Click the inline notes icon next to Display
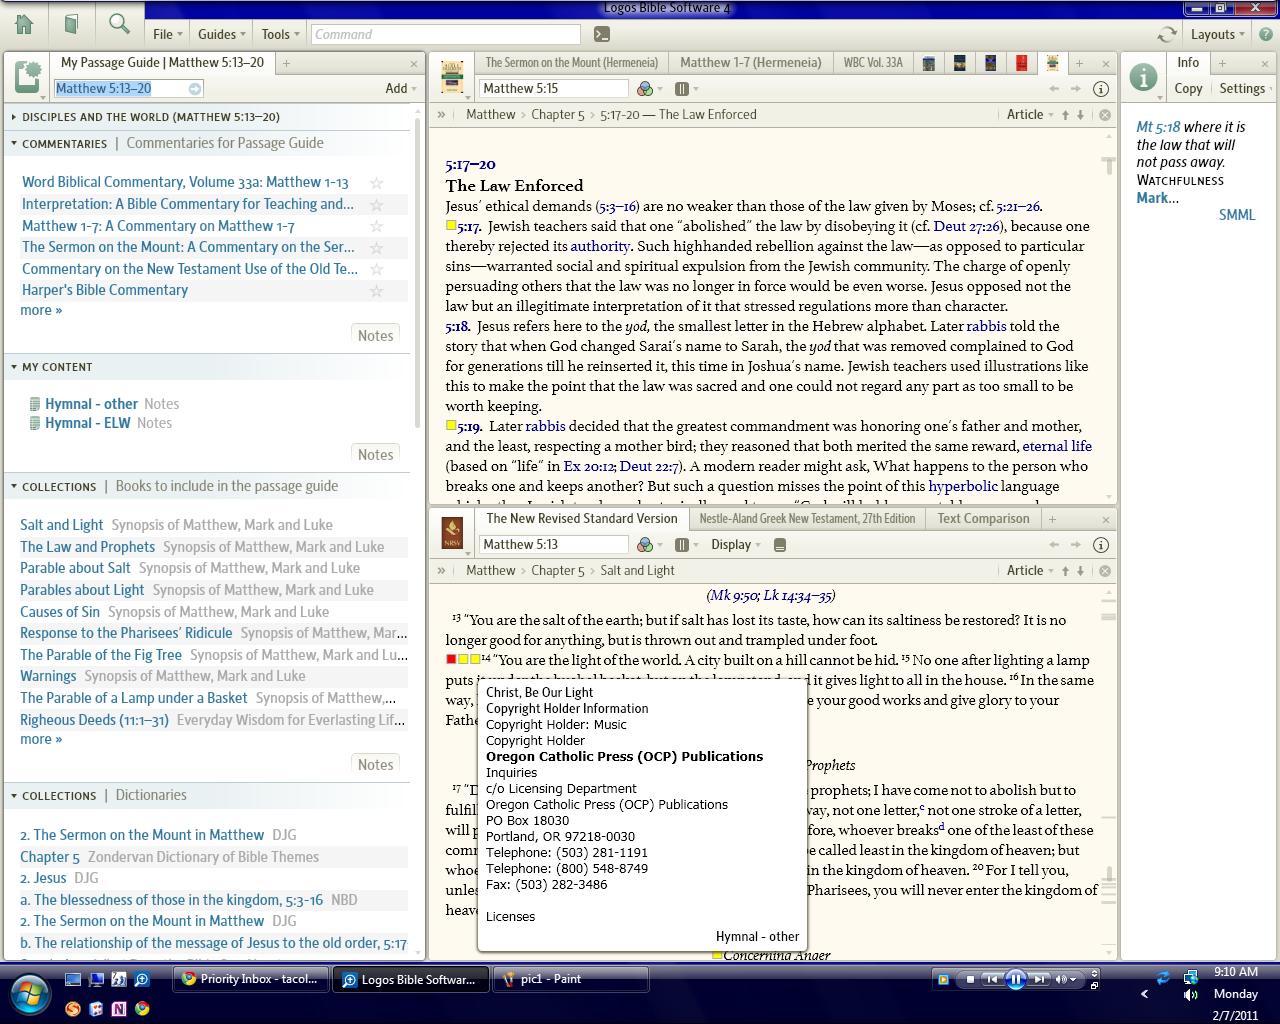The image size is (1280, 1024). [780, 544]
